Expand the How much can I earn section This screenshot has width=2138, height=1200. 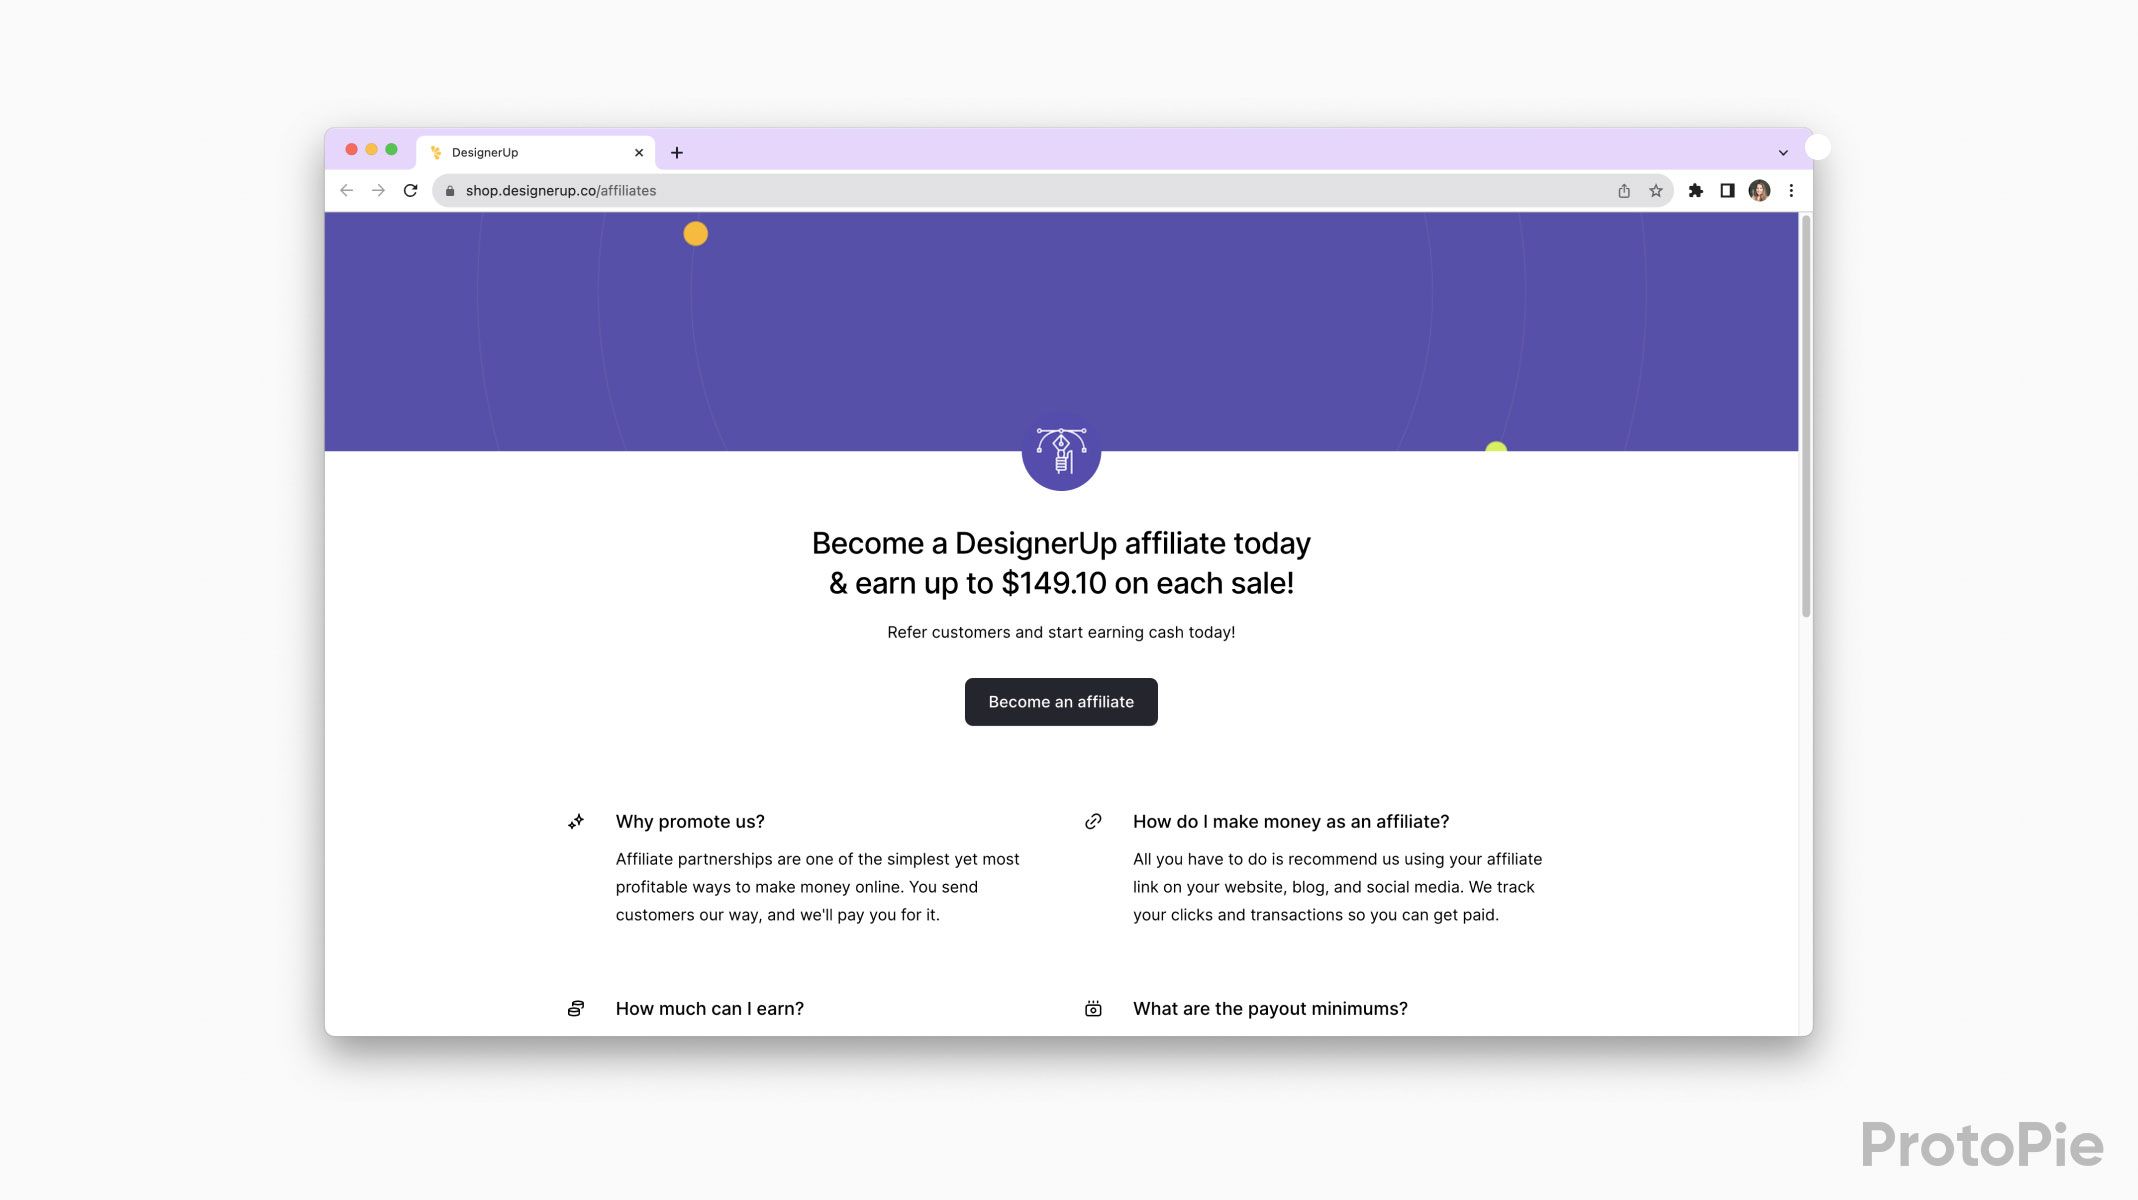711,1009
